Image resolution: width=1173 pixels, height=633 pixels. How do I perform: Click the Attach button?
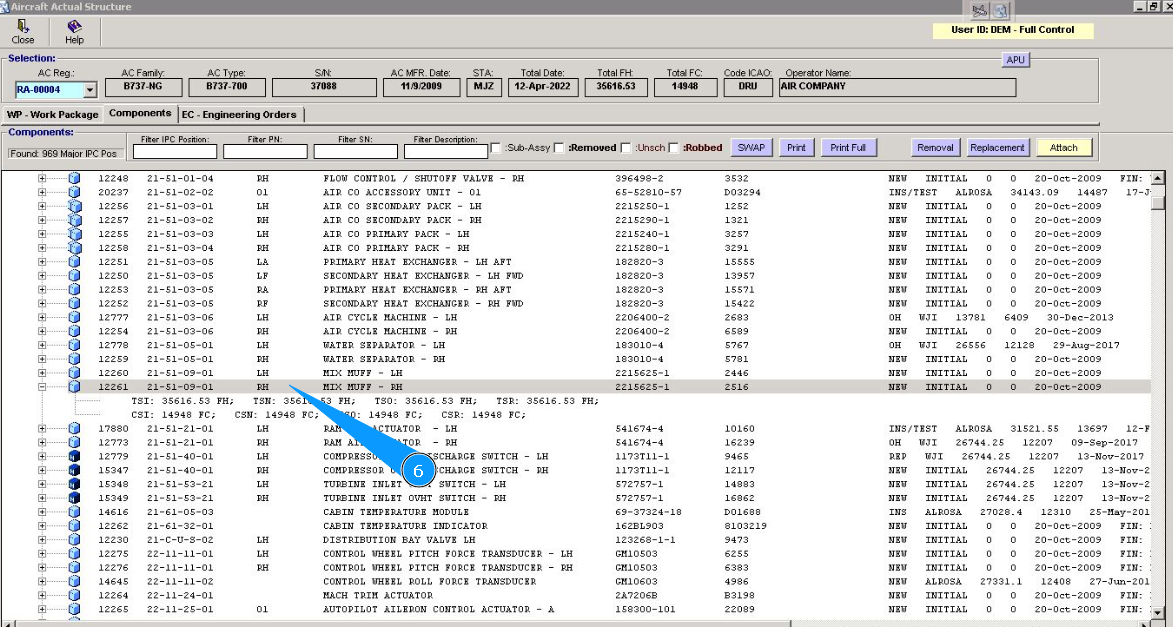1063,147
